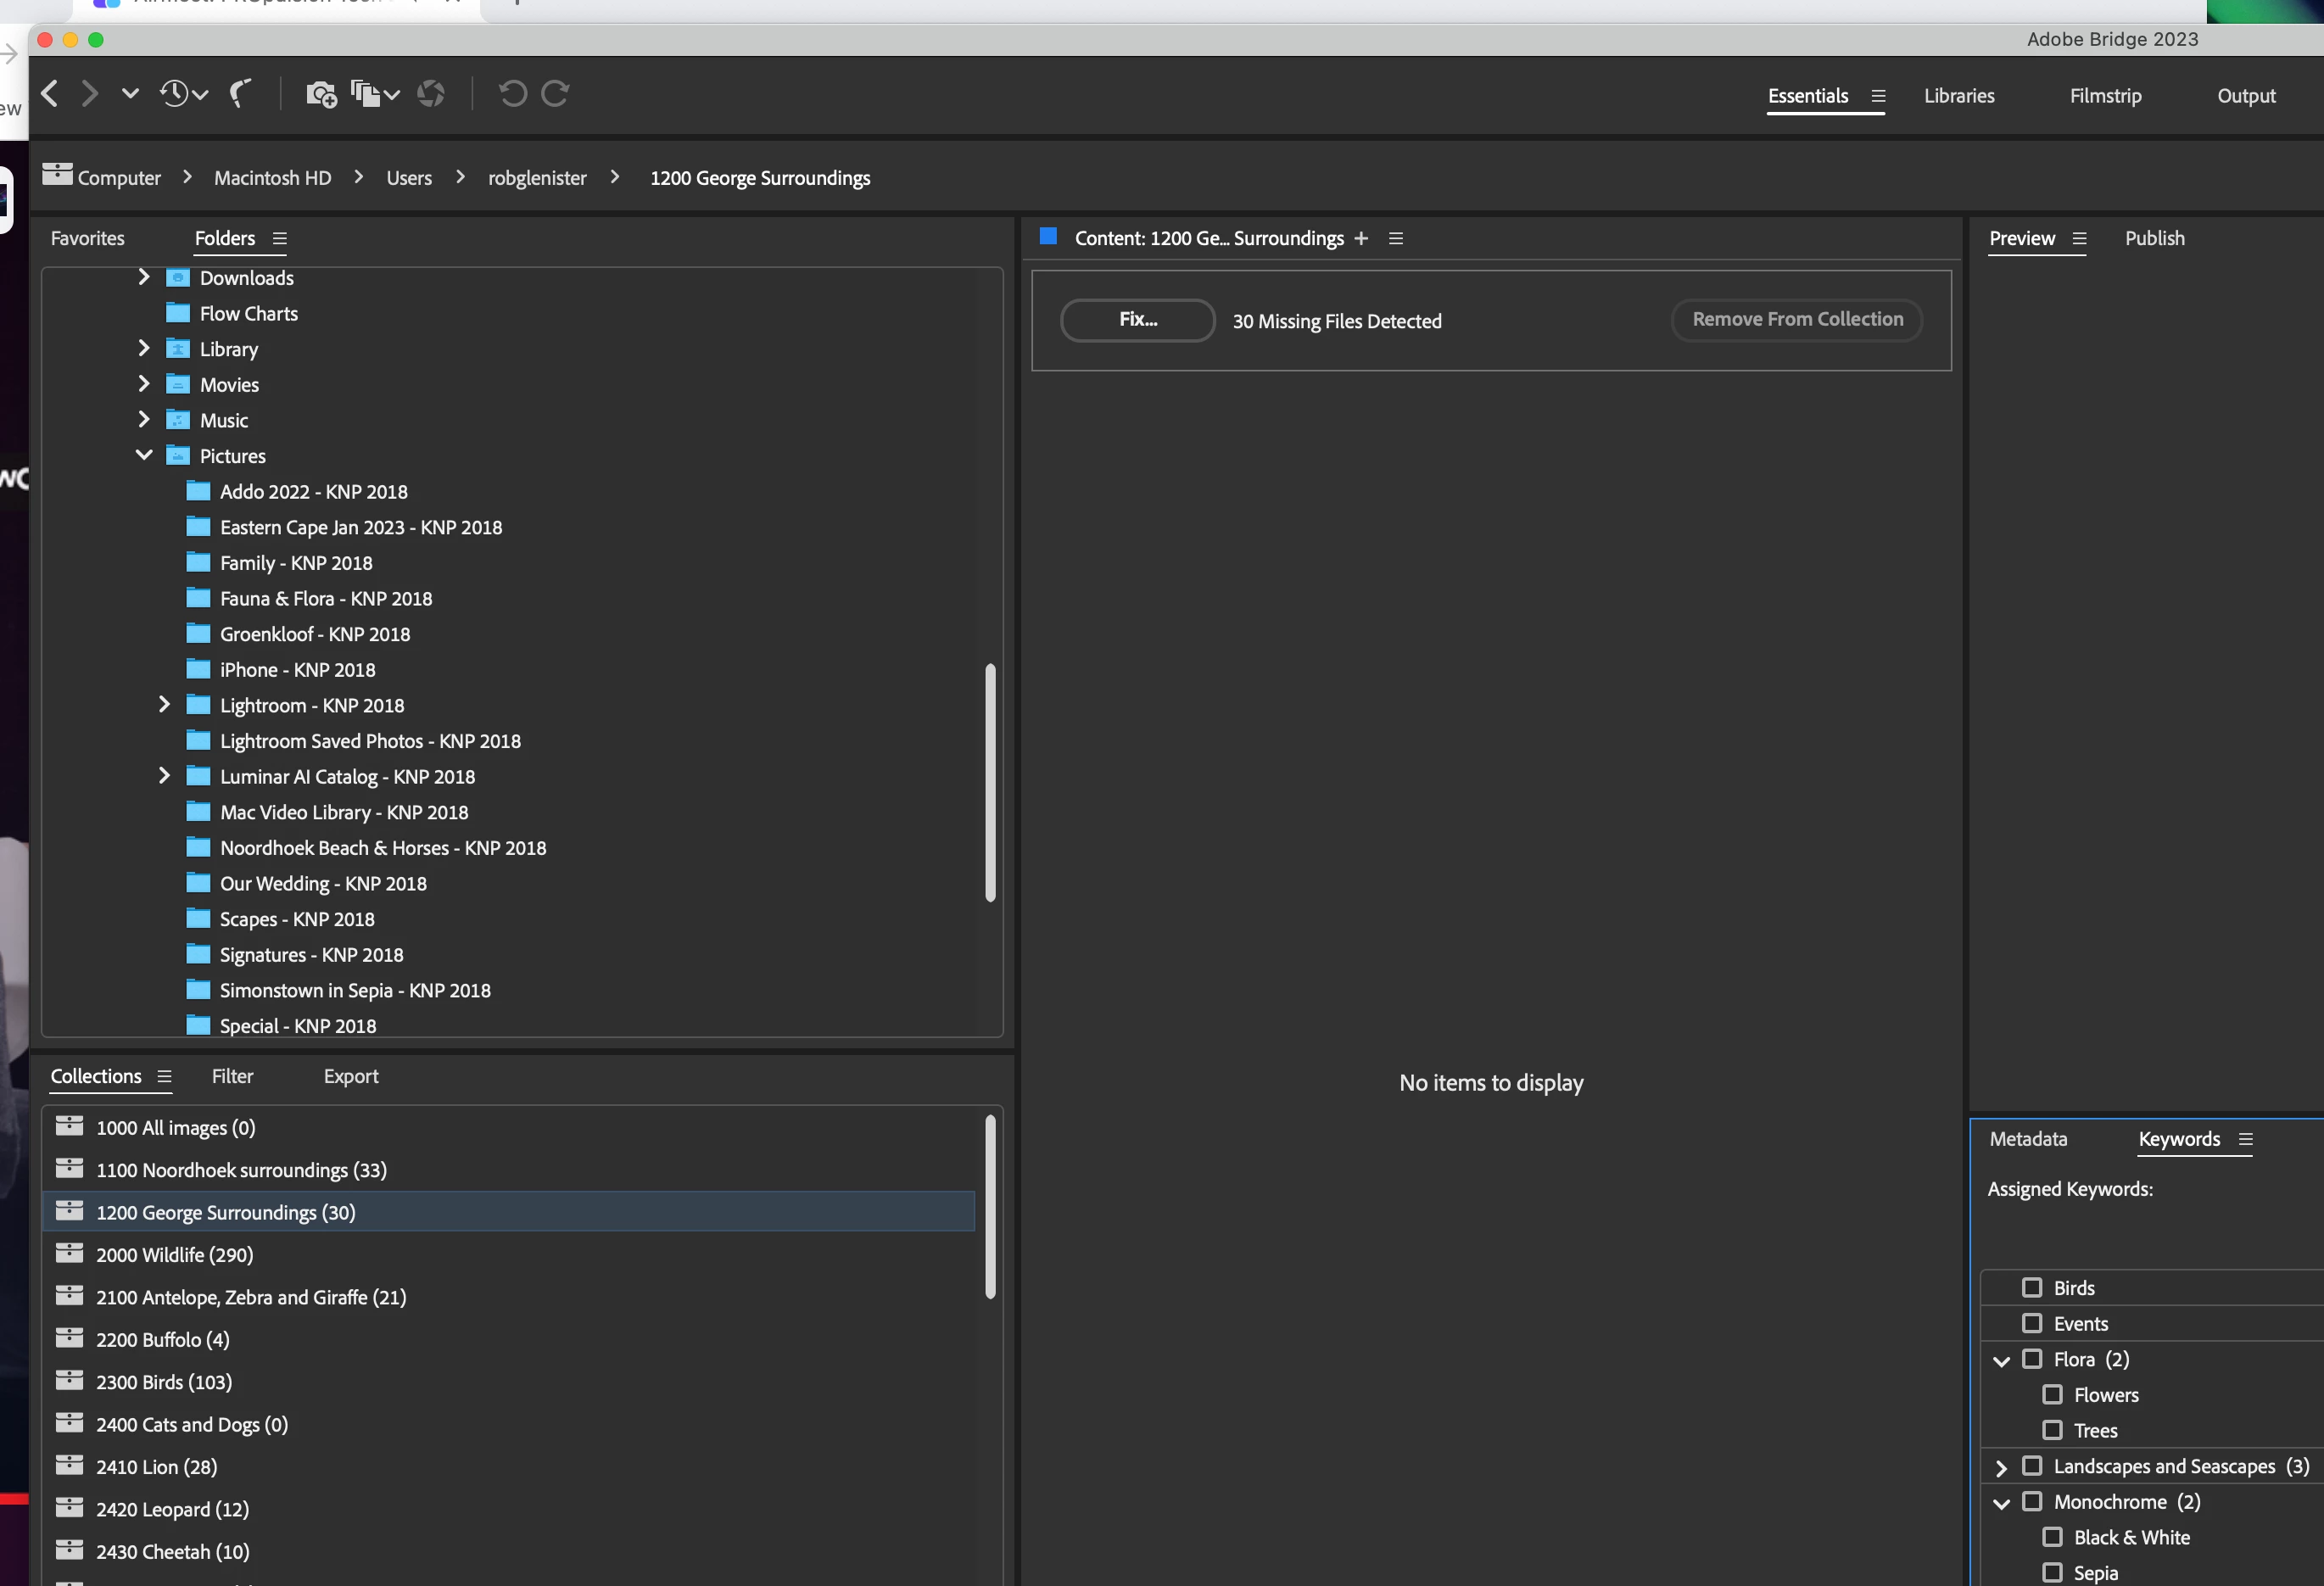This screenshot has height=1586, width=2324.
Task: Click the Get Photos from Camera icon
Action: coord(320,94)
